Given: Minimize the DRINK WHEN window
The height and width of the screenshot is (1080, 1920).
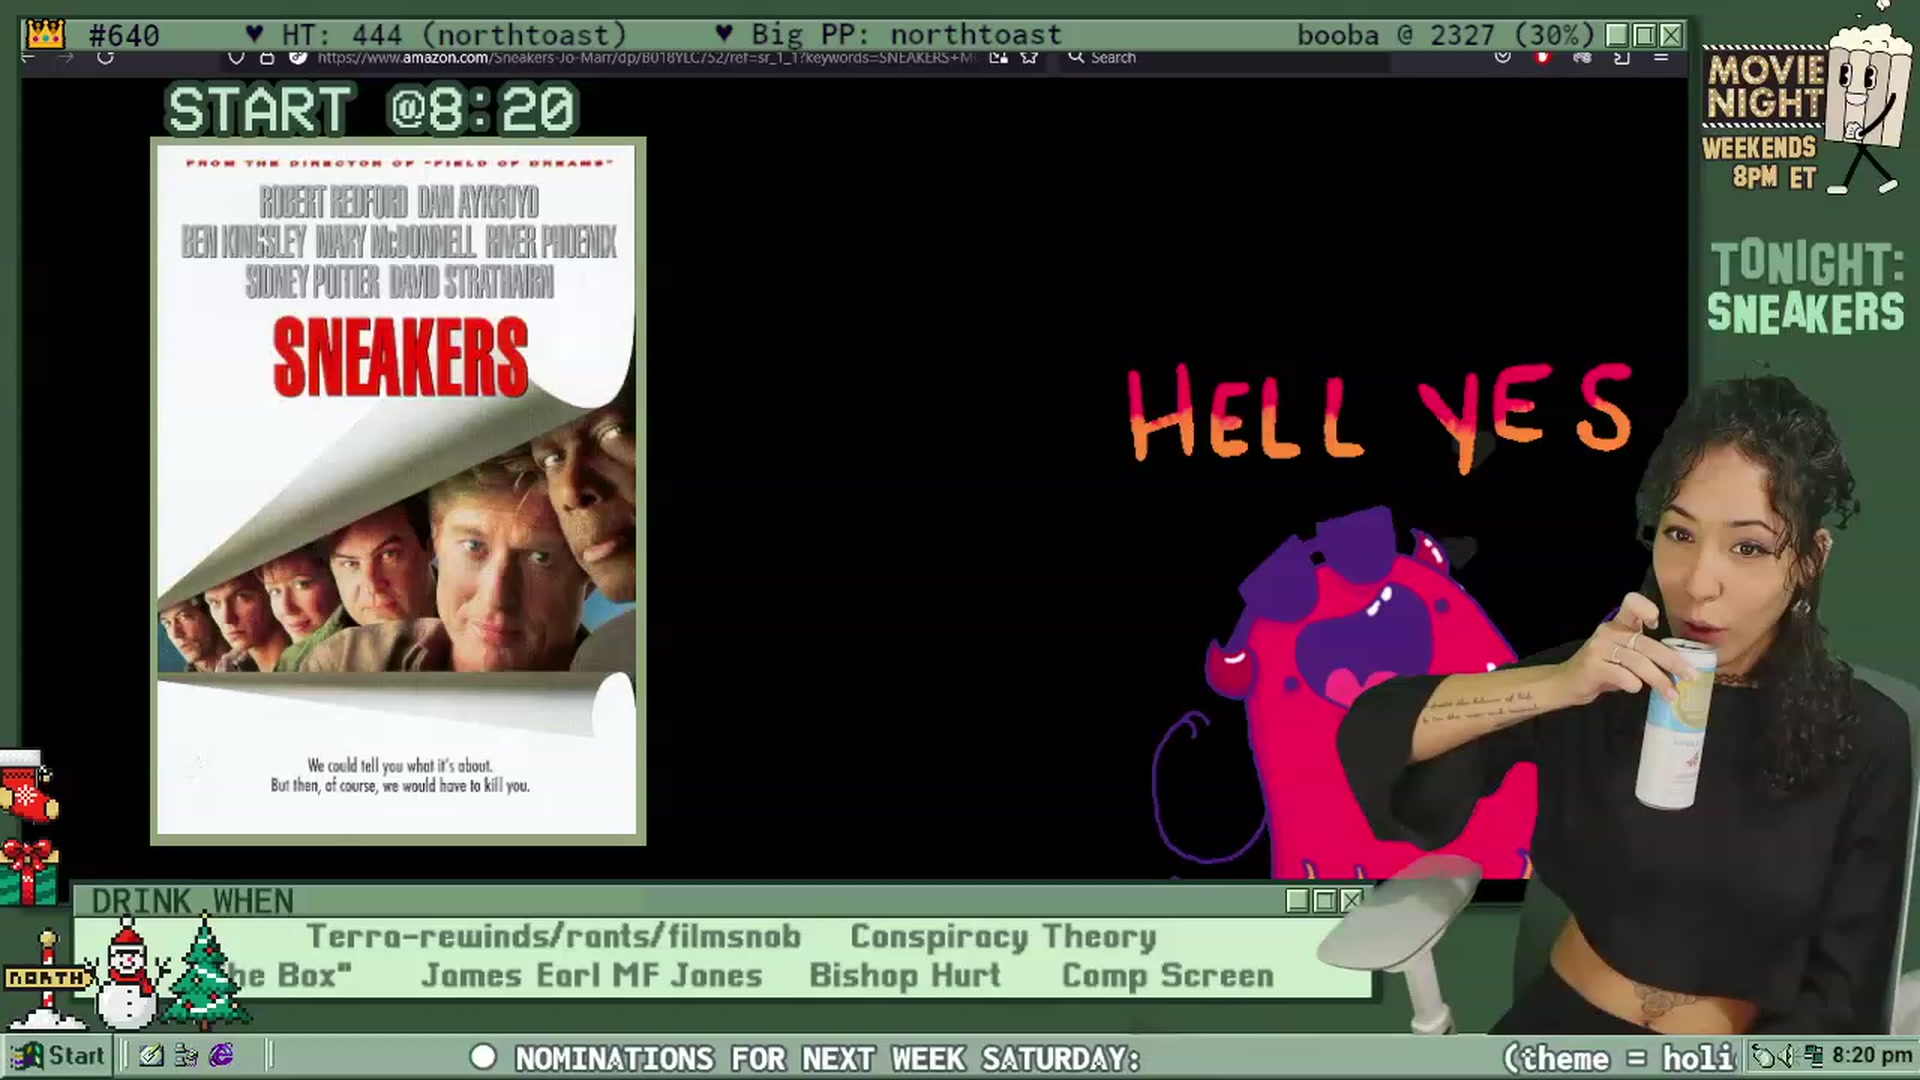Looking at the screenshot, I should (x=1297, y=901).
